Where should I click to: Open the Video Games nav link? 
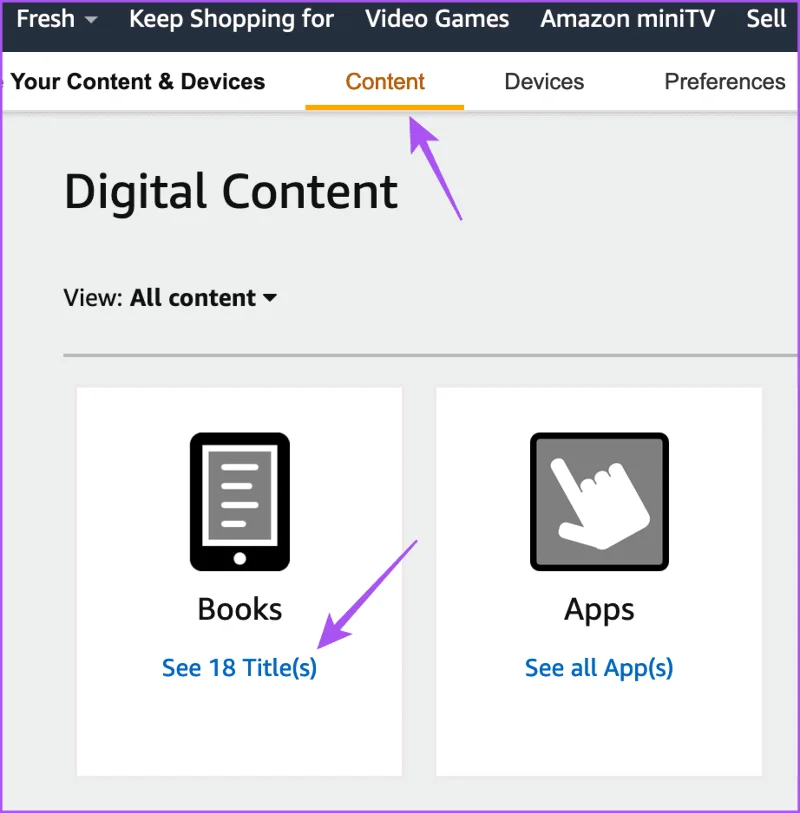click(x=437, y=19)
